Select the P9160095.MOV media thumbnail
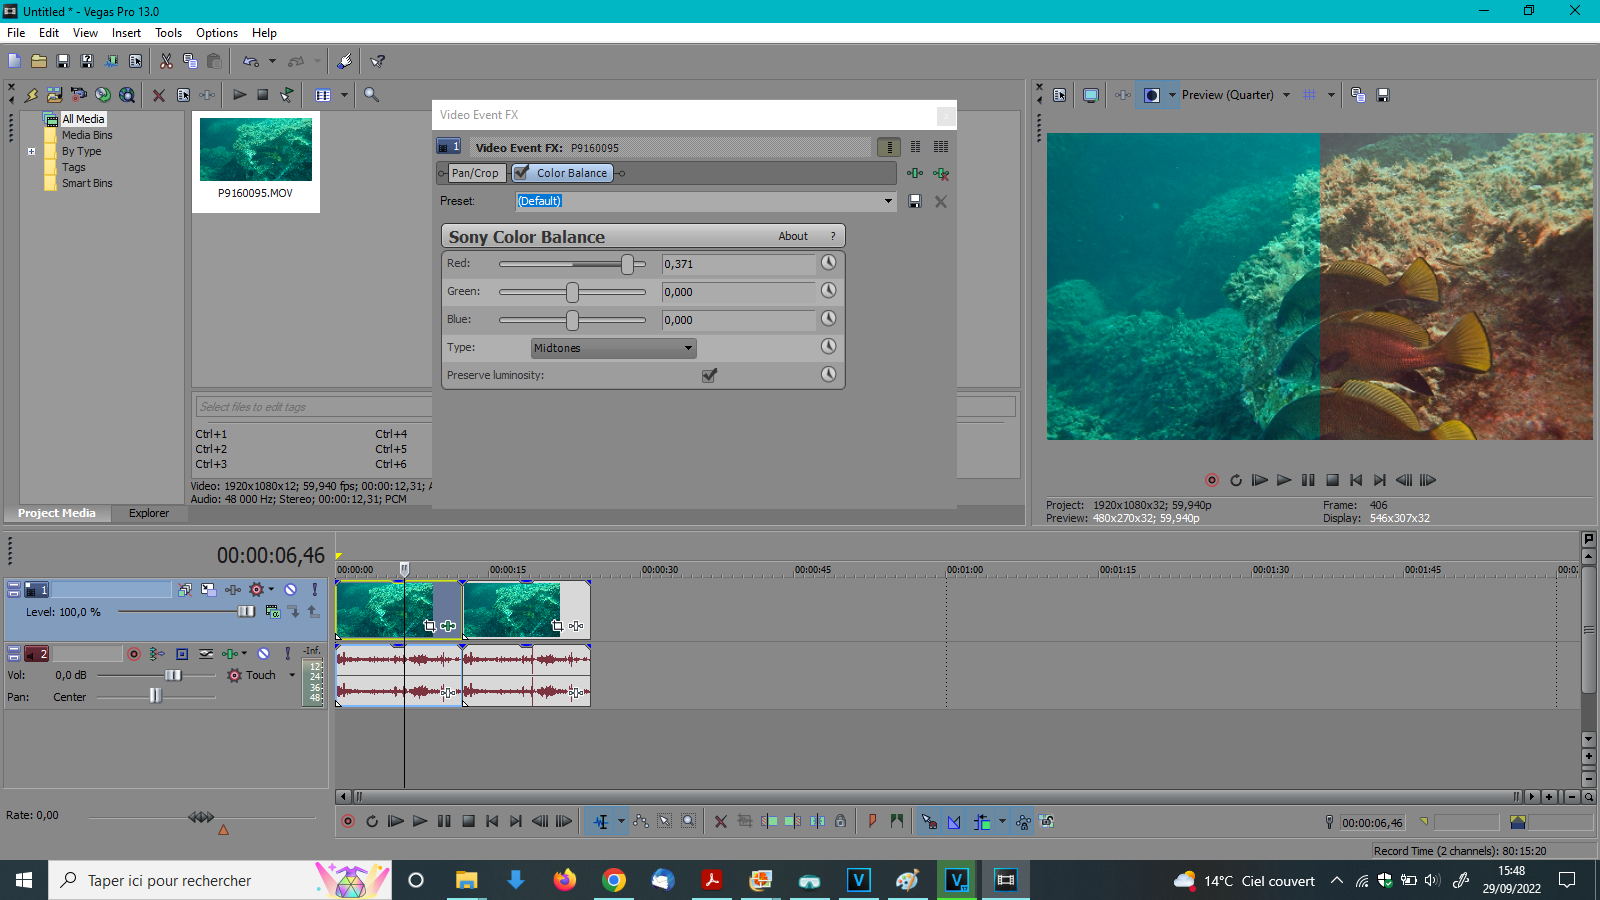The width and height of the screenshot is (1600, 900). coord(256,150)
